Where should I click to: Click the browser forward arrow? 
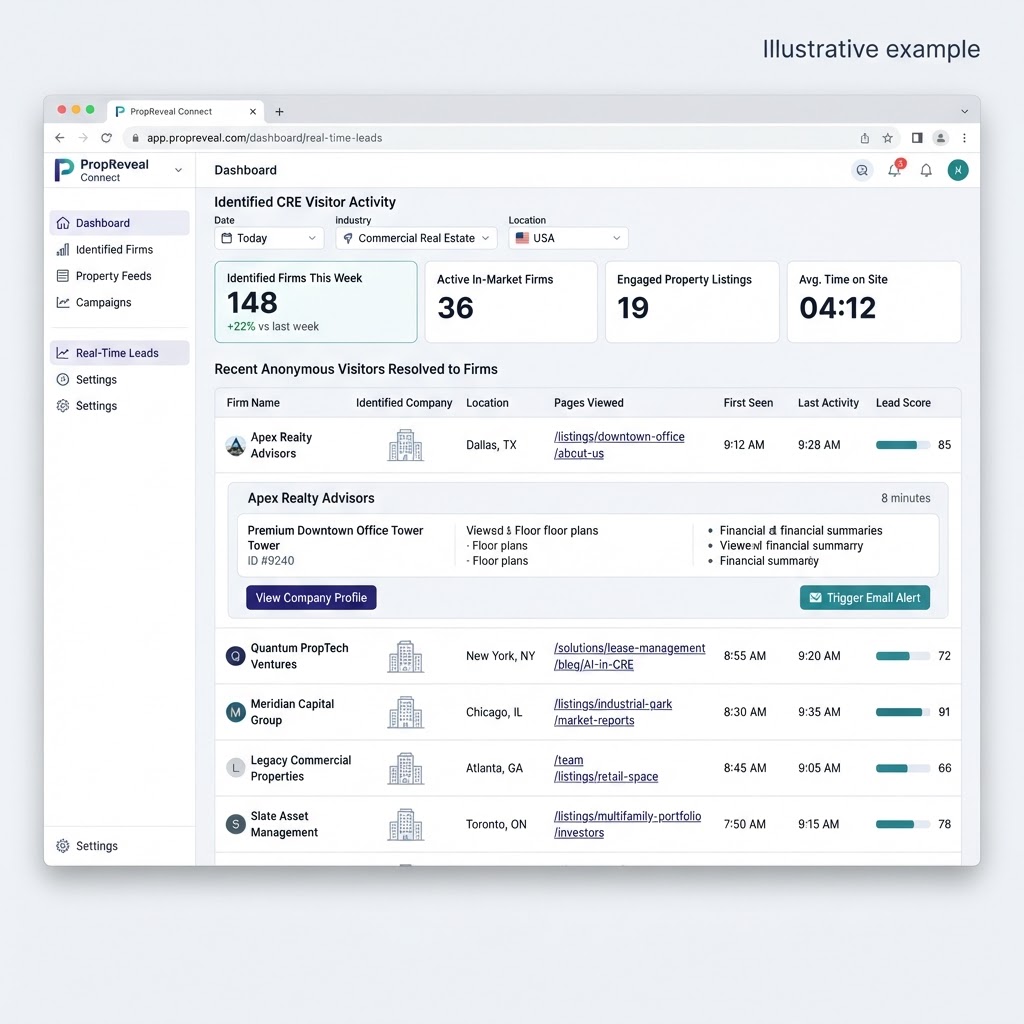[x=83, y=138]
